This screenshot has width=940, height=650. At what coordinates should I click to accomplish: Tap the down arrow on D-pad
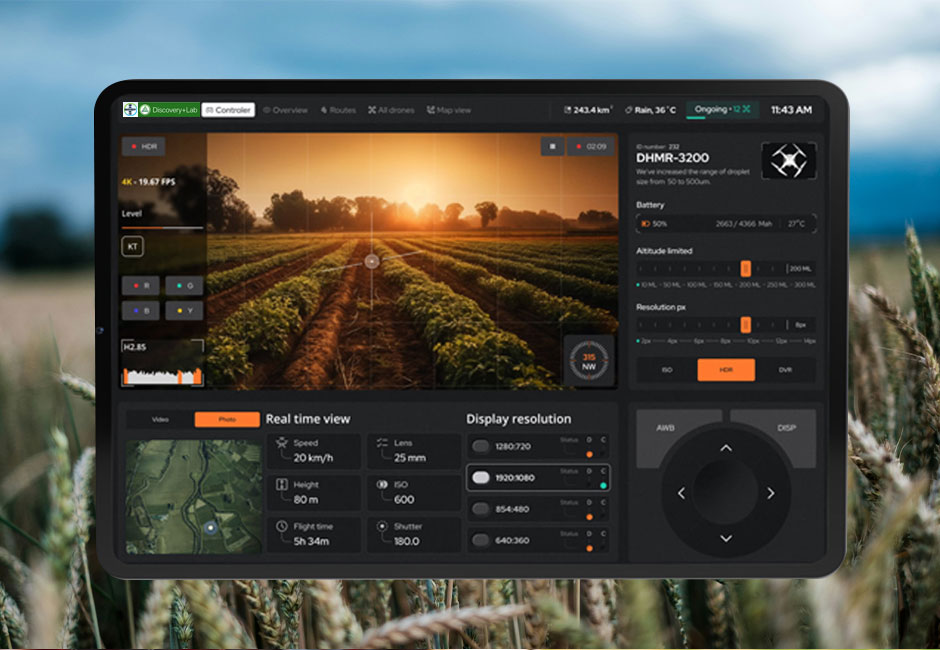pyautogui.click(x=726, y=538)
